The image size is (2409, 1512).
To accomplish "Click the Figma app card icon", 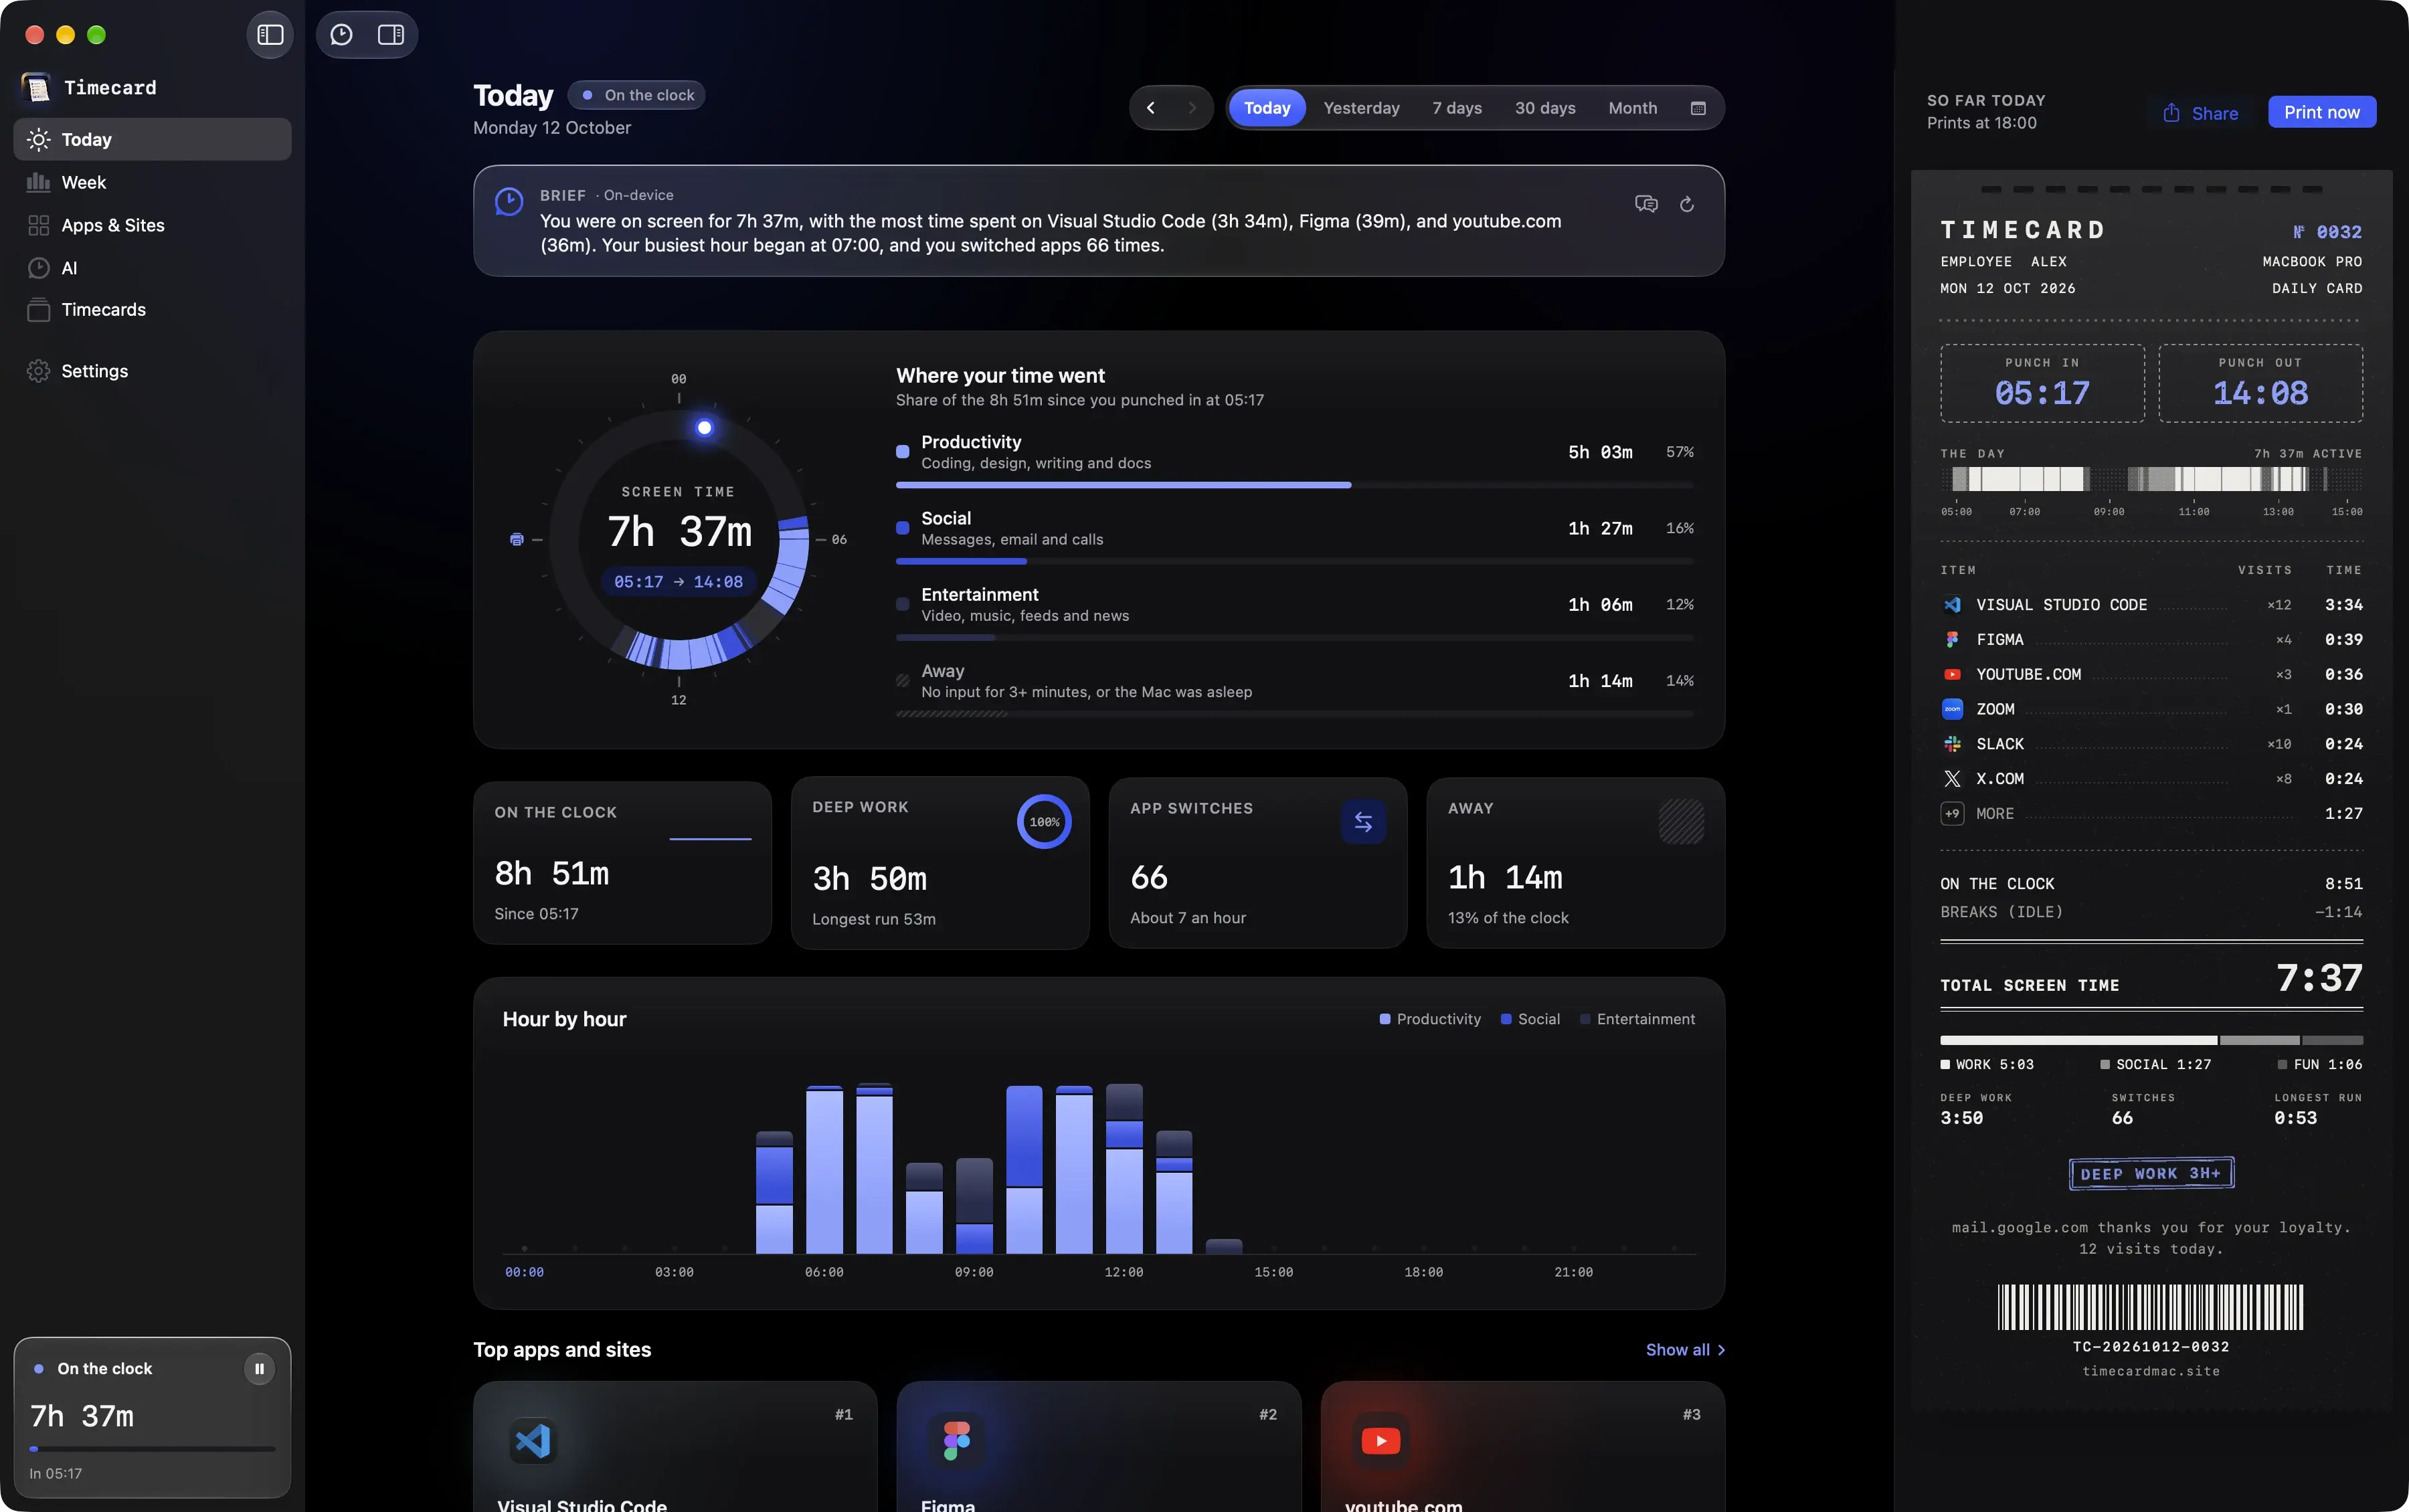I will point(957,1440).
